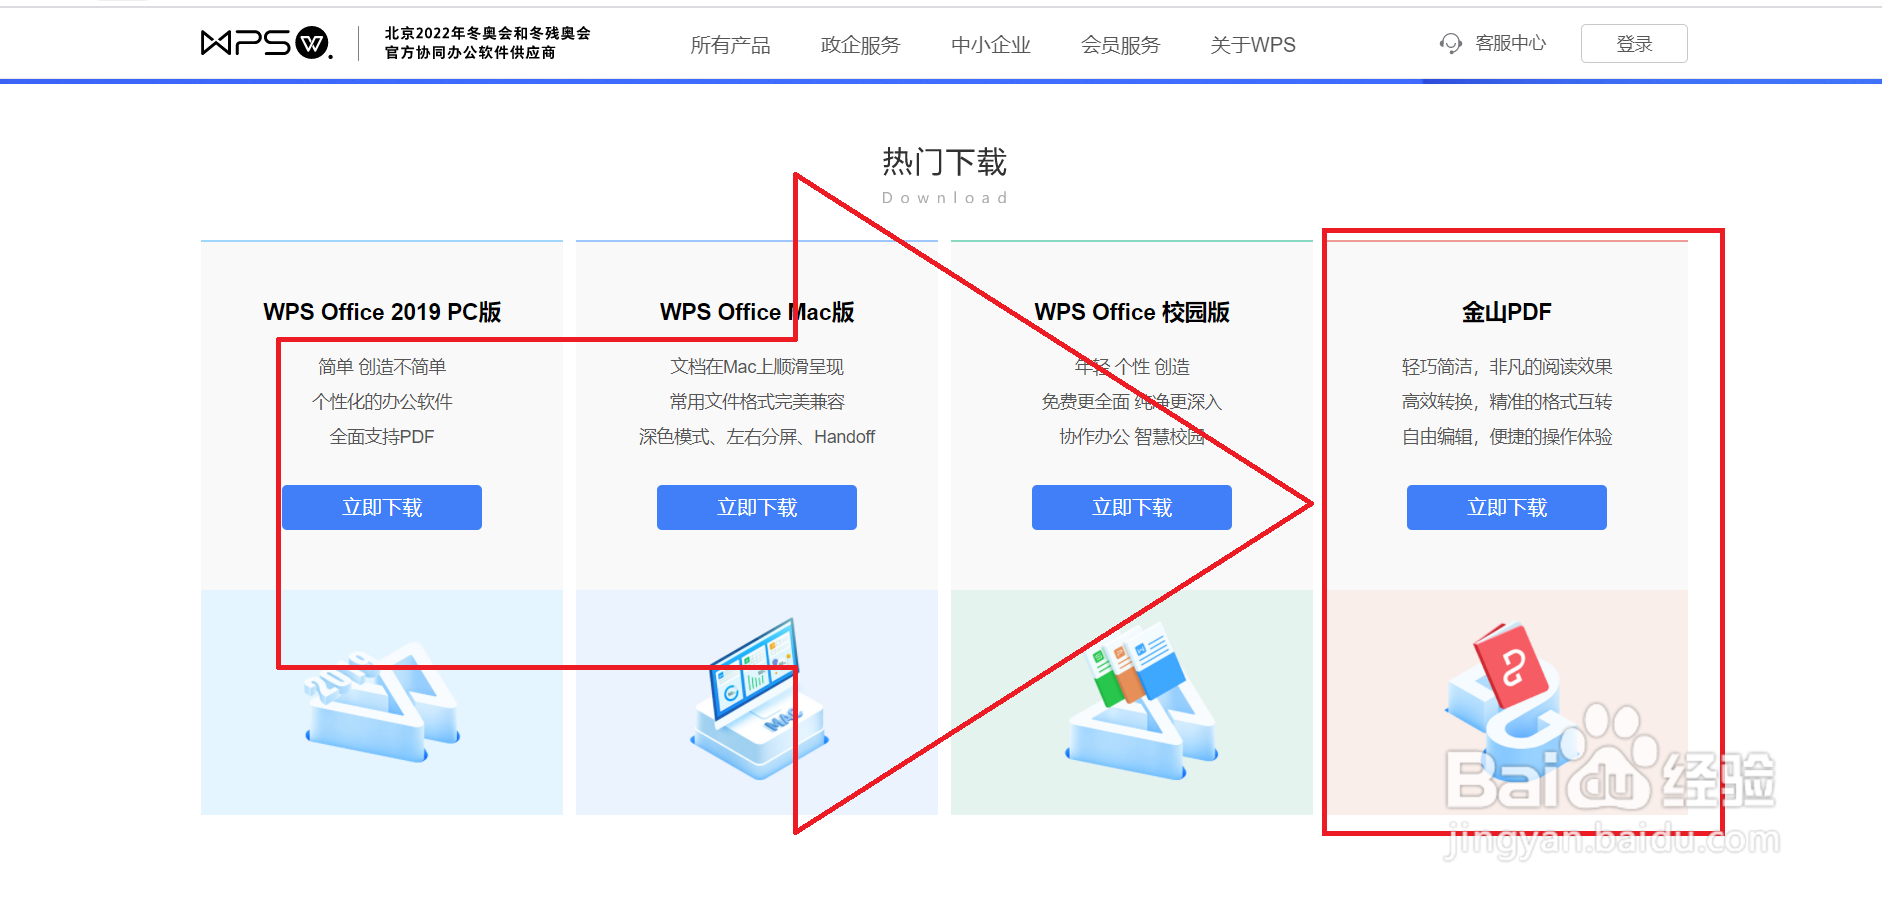Click the WPS Office Mac版 title

[x=756, y=311]
